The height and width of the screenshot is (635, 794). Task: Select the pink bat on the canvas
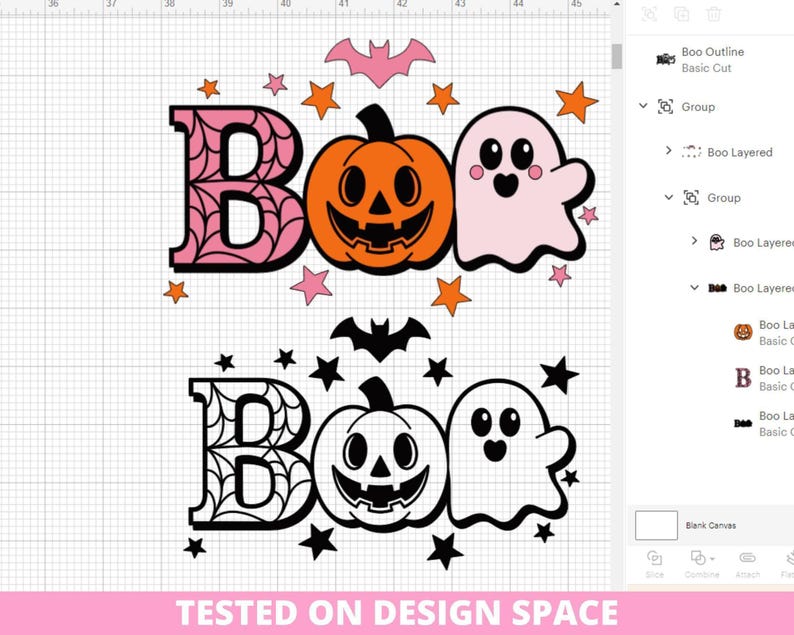click(380, 63)
